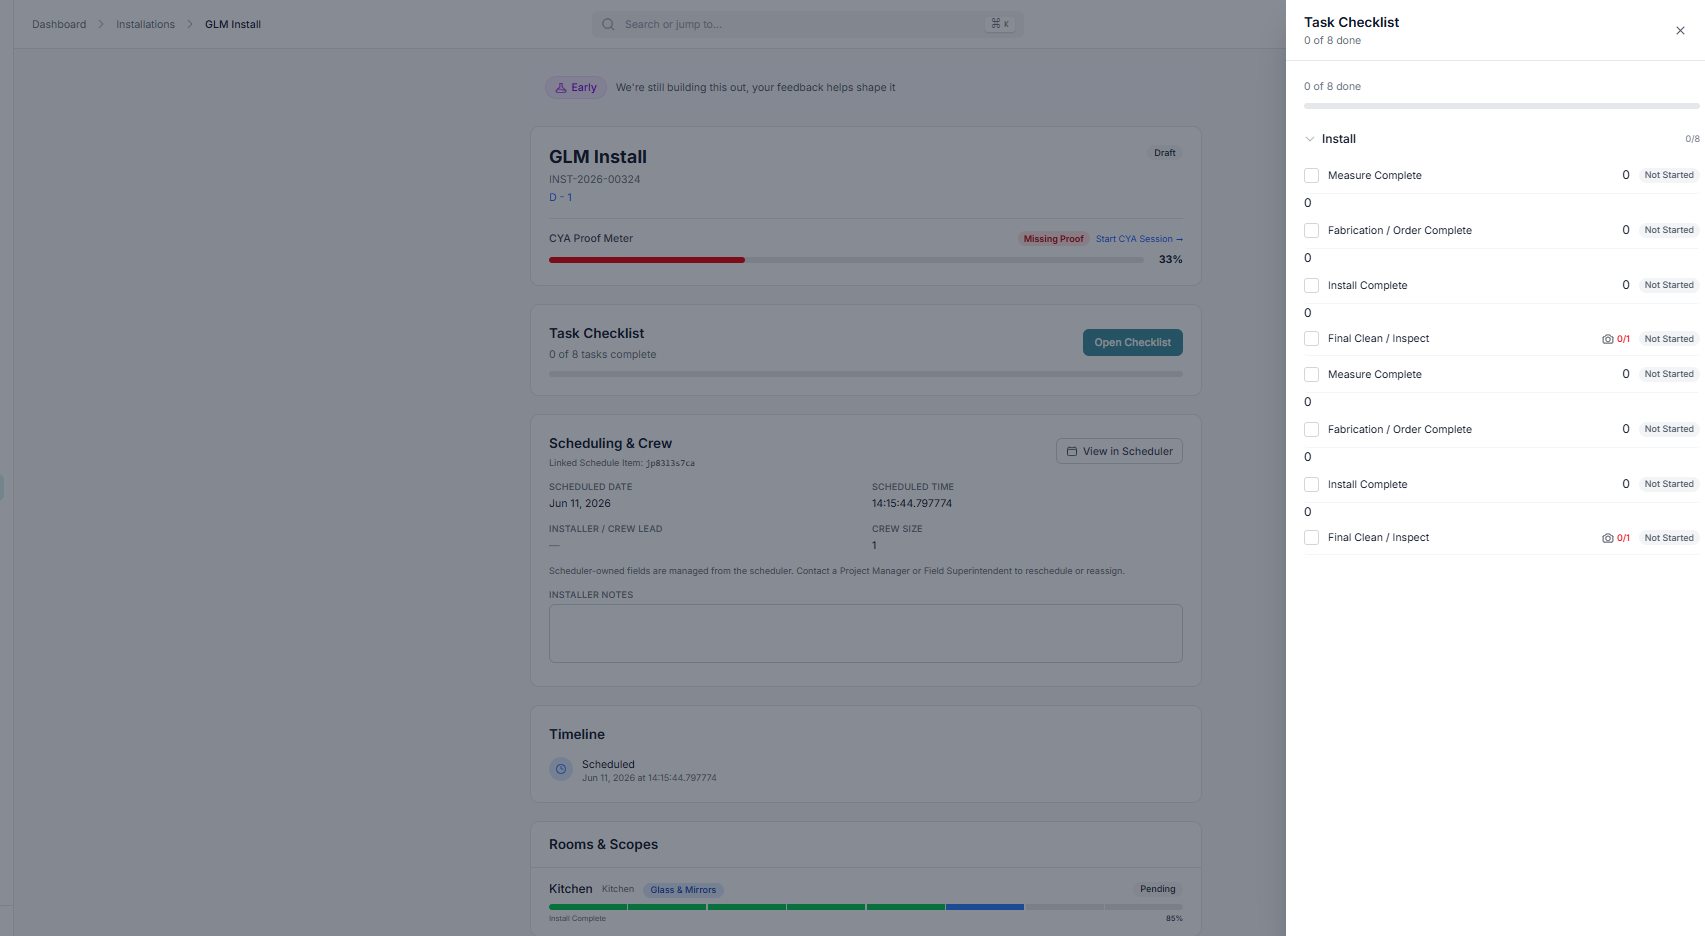1705x936 pixels.
Task: Click the scheduled date Jun 11, 2026
Action: [580, 504]
